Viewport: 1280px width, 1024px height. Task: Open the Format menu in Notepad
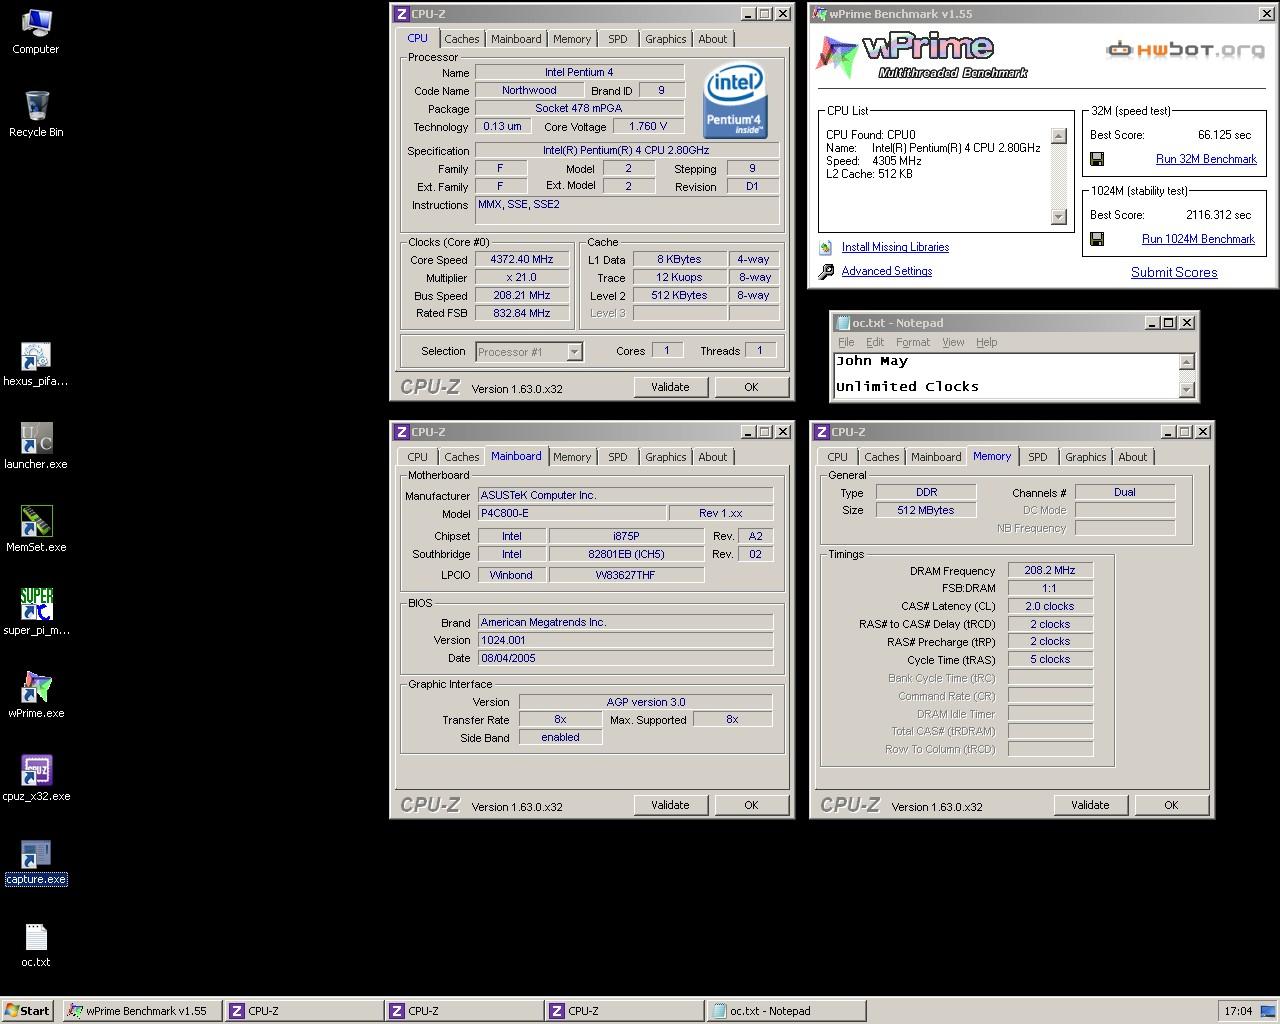click(x=912, y=342)
